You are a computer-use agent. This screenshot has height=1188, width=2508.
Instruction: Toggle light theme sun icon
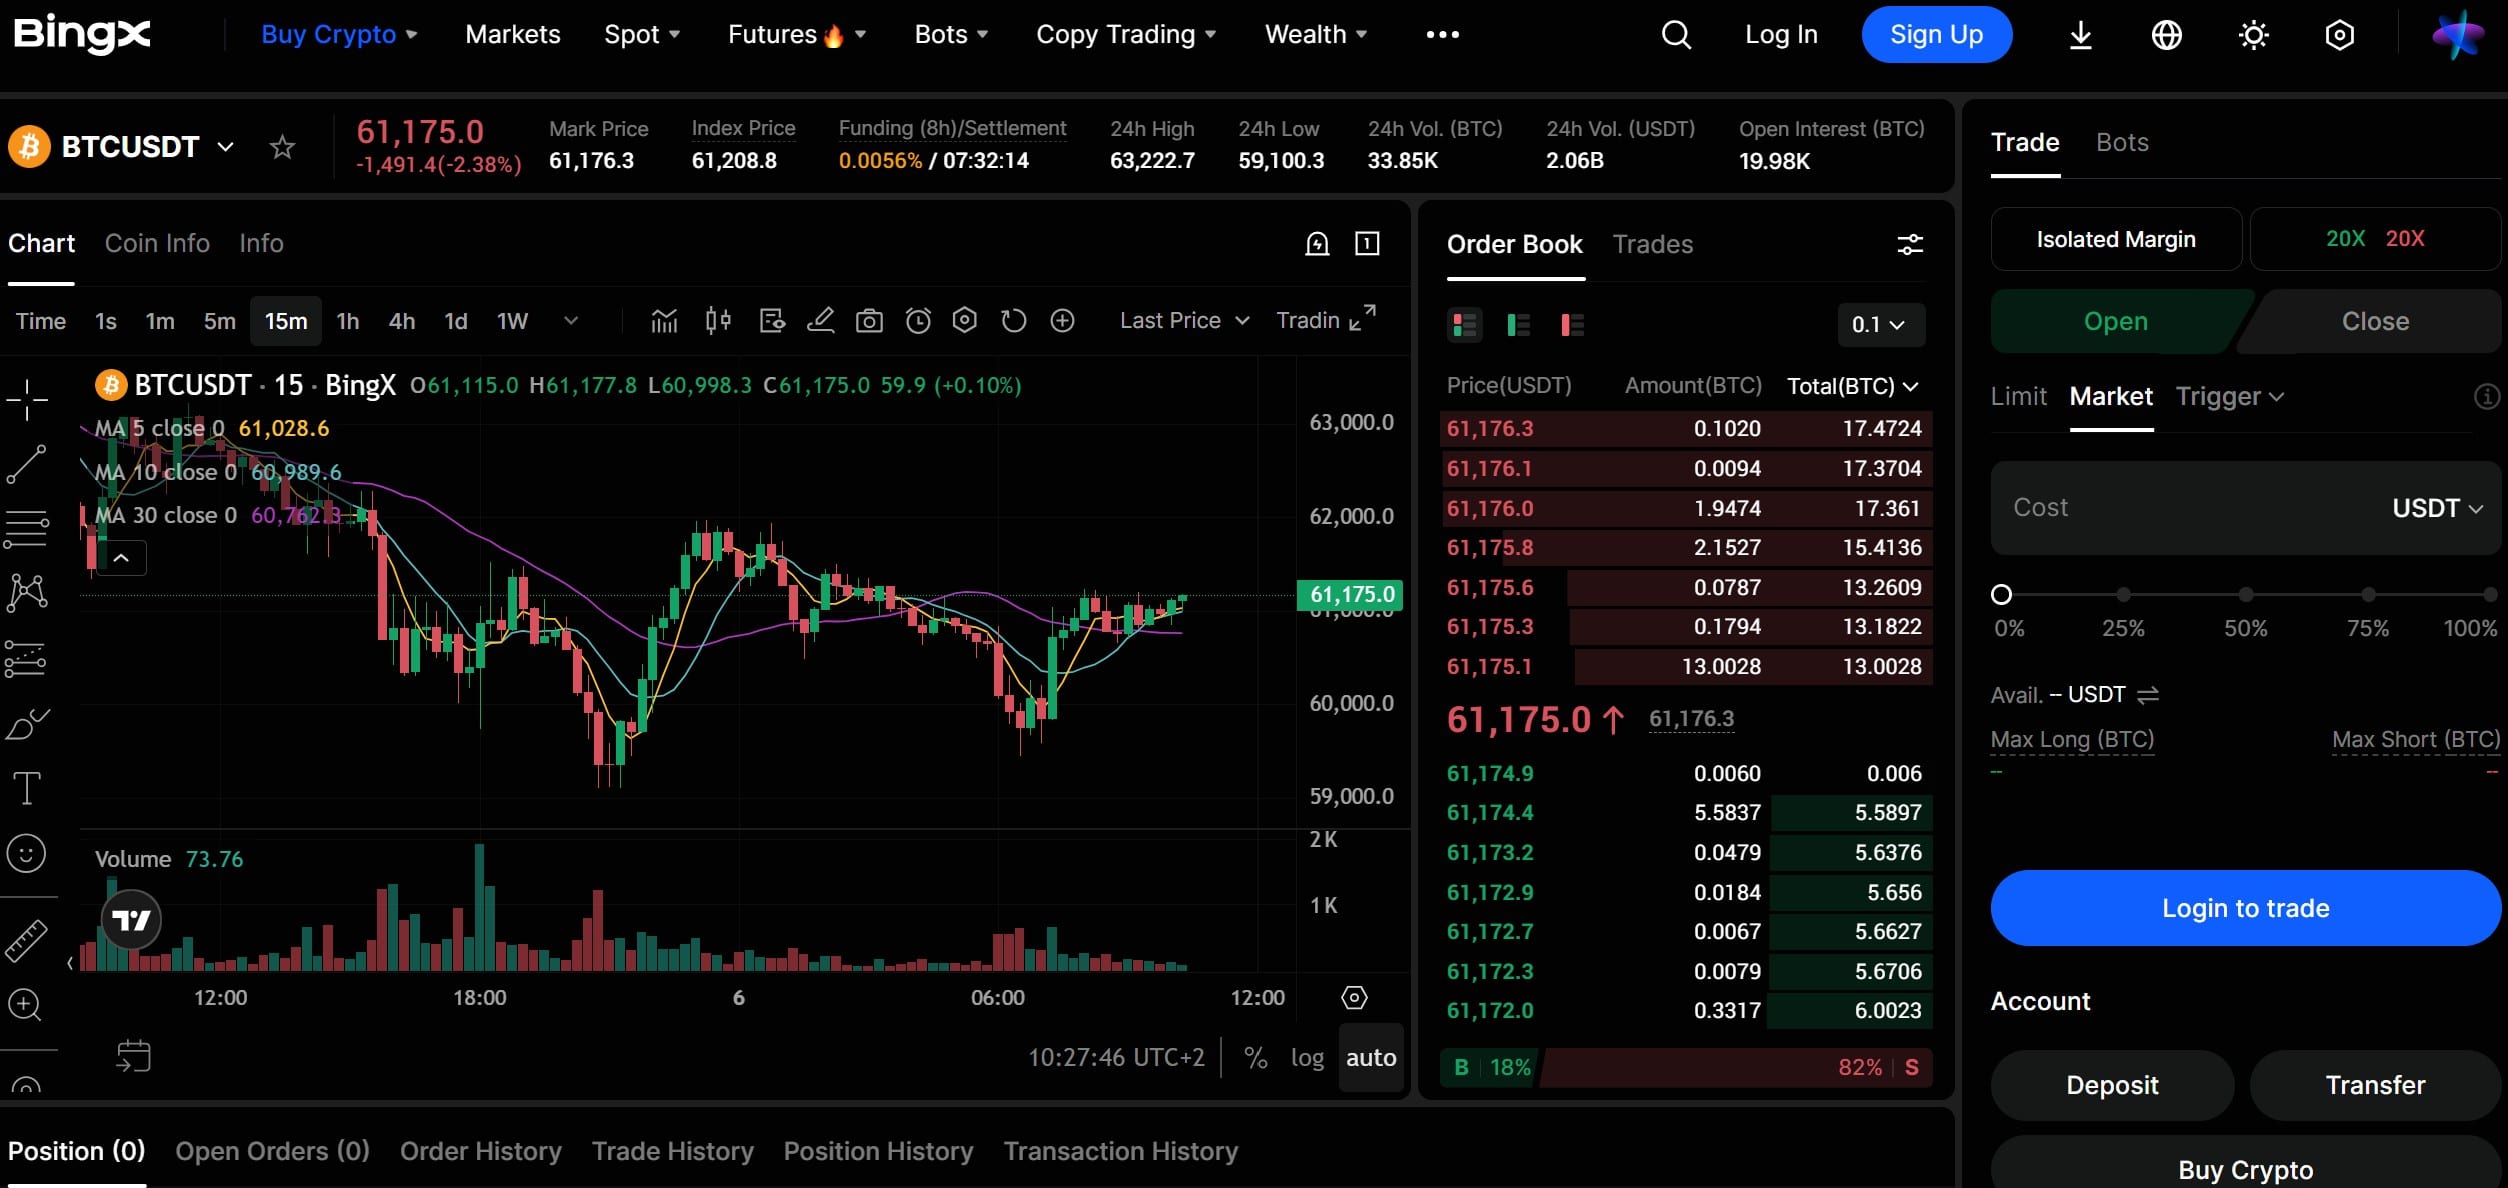pos(2253,35)
